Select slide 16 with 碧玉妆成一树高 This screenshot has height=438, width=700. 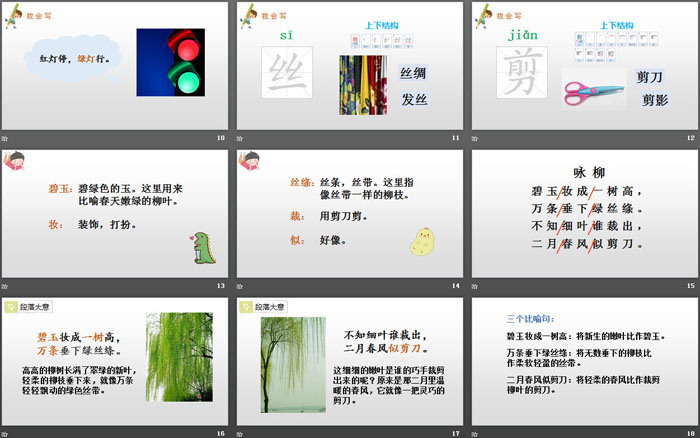click(x=115, y=362)
